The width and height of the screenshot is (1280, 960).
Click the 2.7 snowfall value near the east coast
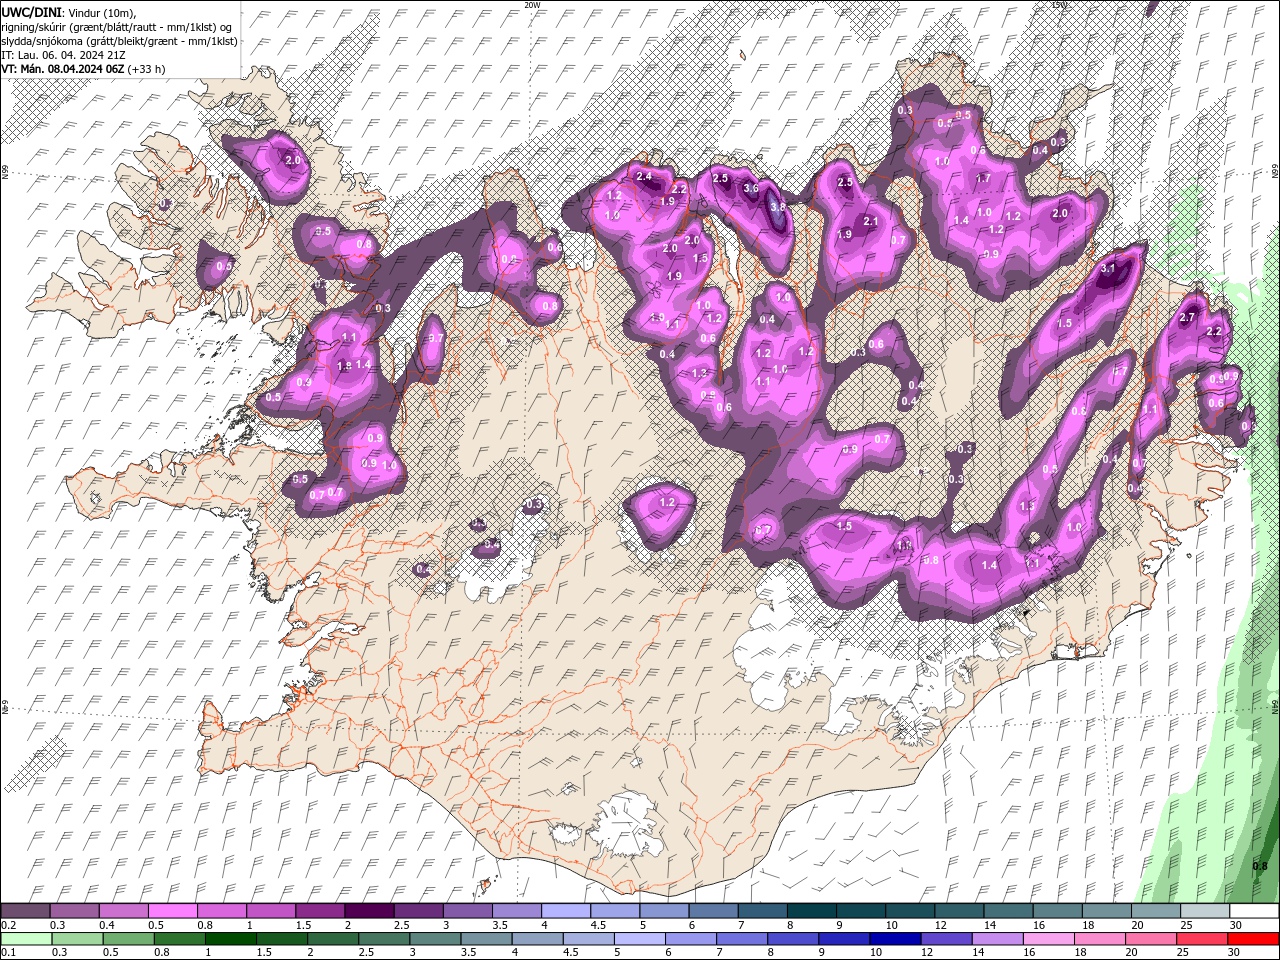[1188, 318]
